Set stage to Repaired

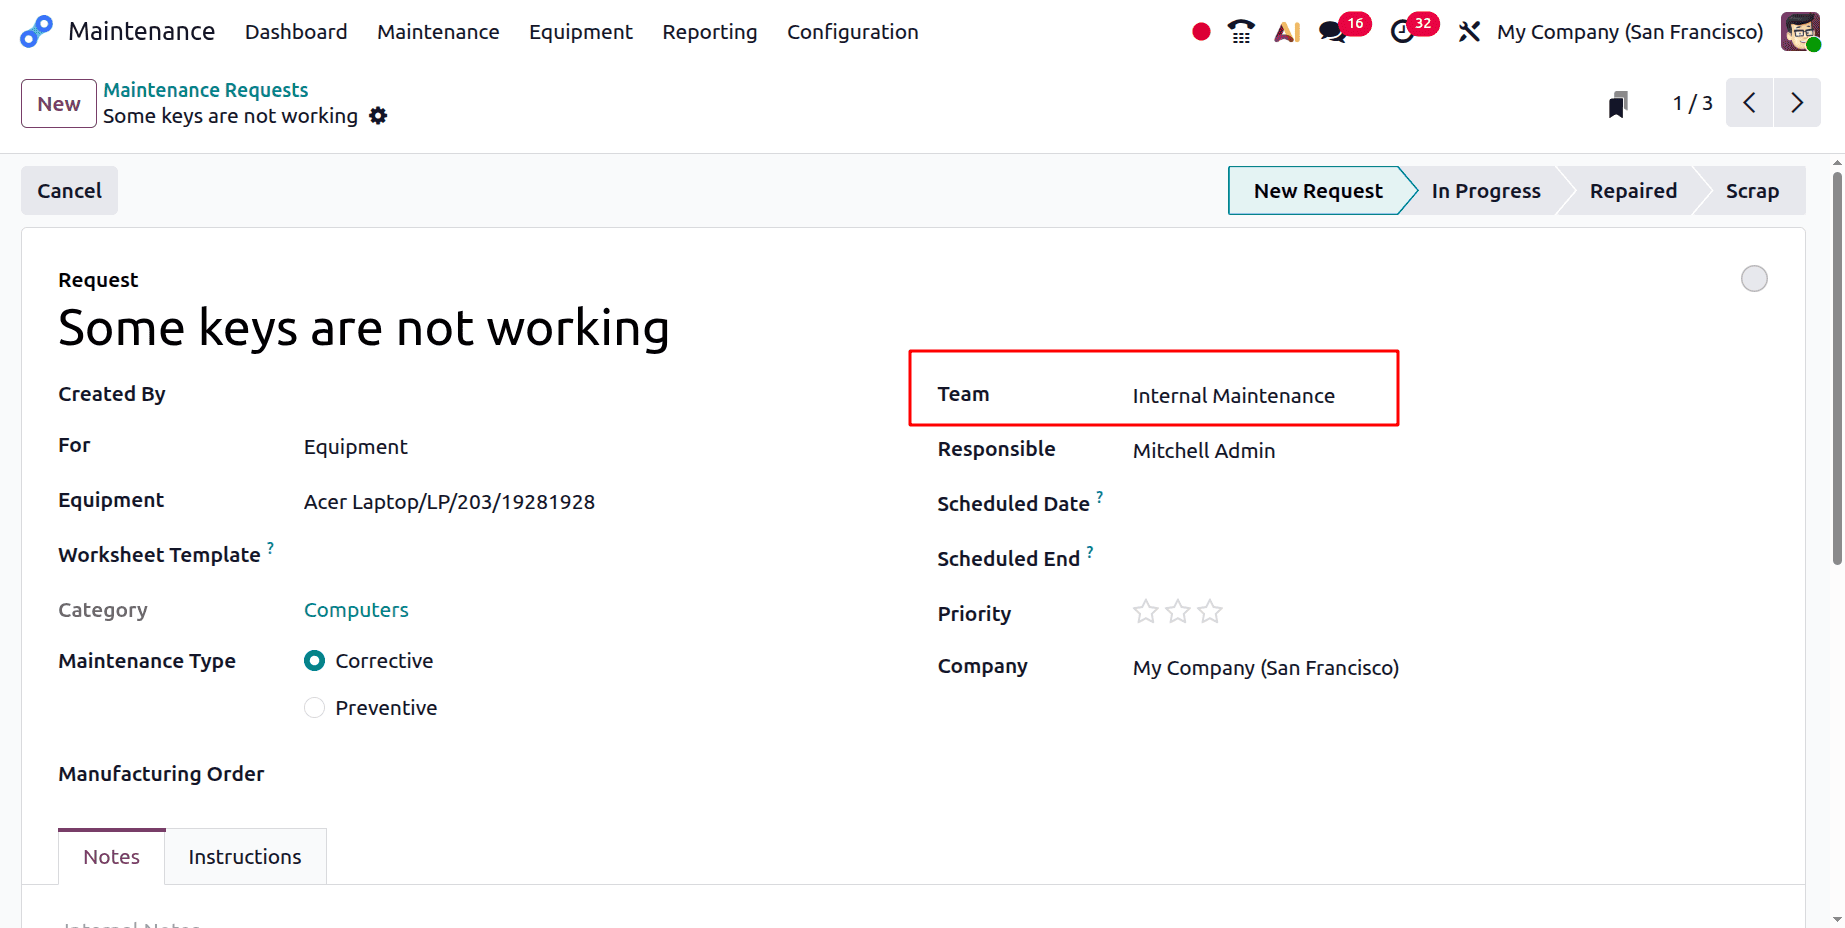(x=1633, y=191)
